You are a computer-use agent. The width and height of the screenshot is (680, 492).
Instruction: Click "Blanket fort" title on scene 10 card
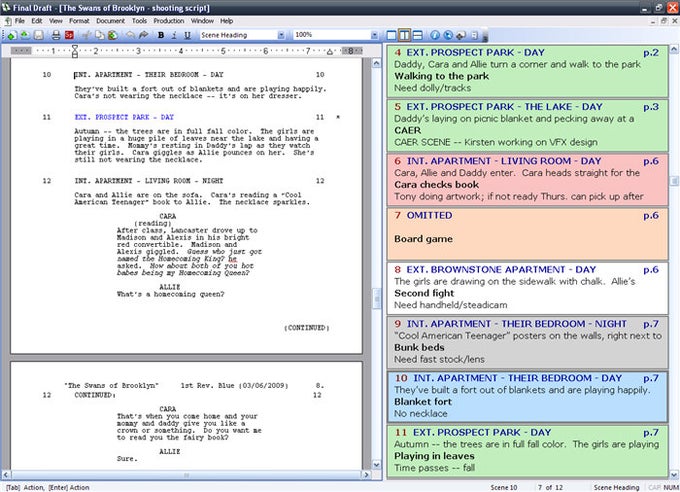click(x=423, y=402)
